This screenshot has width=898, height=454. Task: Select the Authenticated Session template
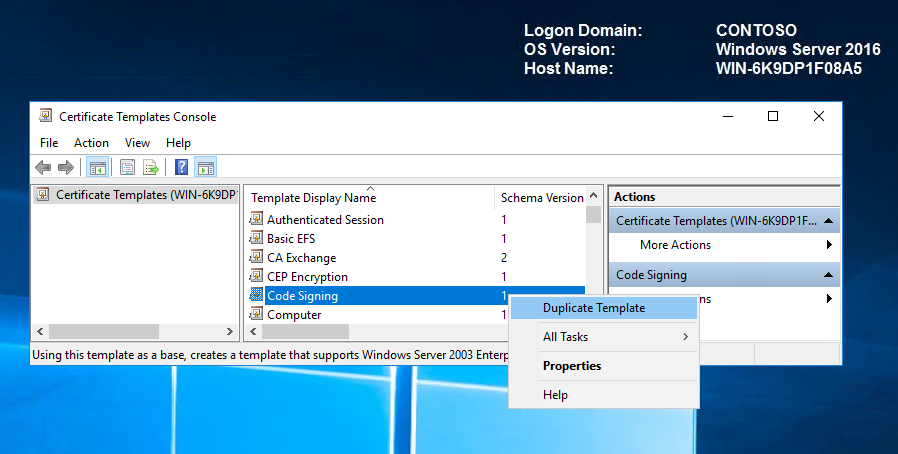coord(325,220)
